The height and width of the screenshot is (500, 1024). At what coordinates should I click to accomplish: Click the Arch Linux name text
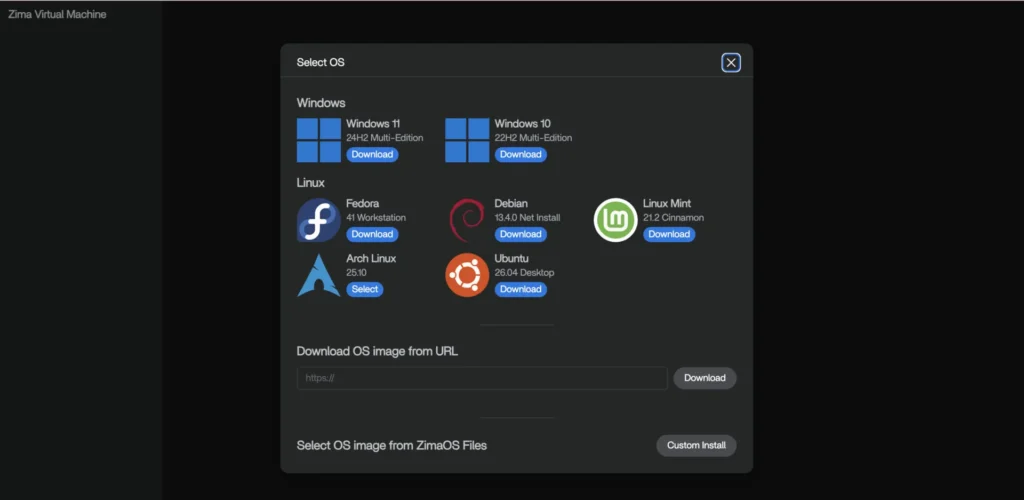[371, 258]
